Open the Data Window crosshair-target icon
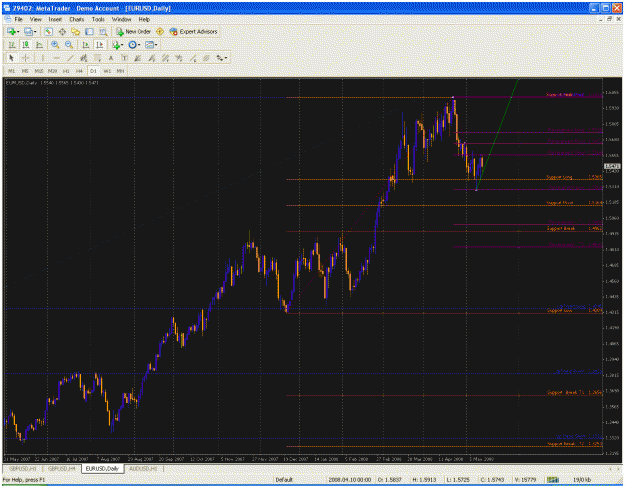625x486 pixels. tap(62, 31)
